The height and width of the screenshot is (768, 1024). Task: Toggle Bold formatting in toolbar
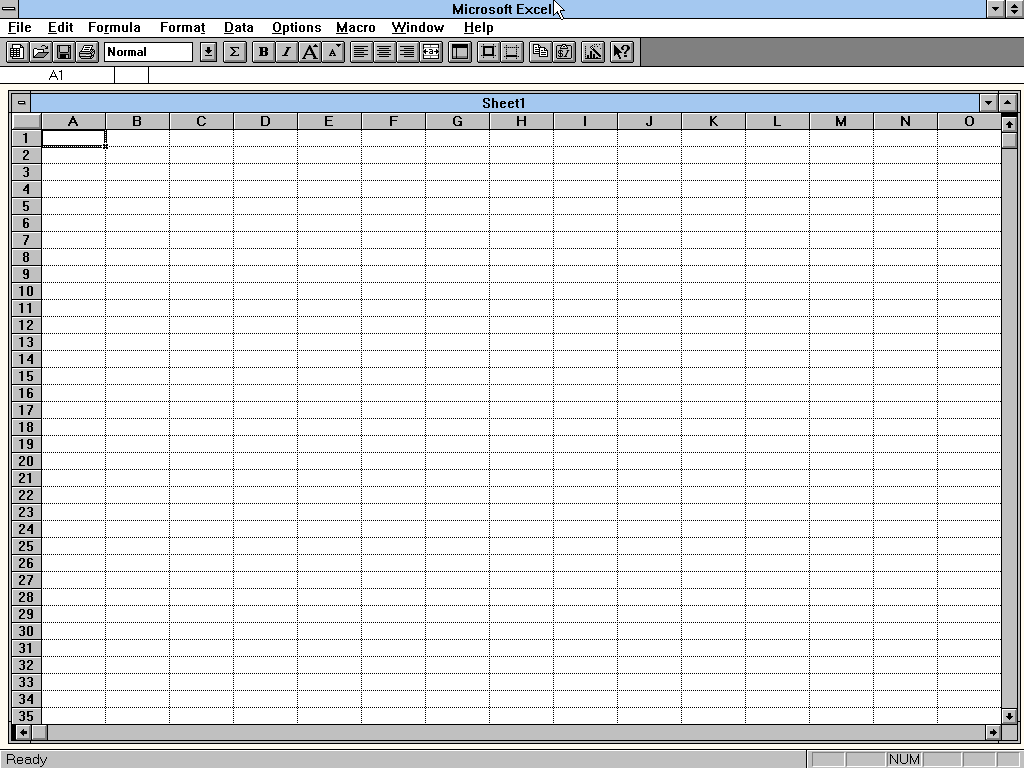[x=263, y=52]
